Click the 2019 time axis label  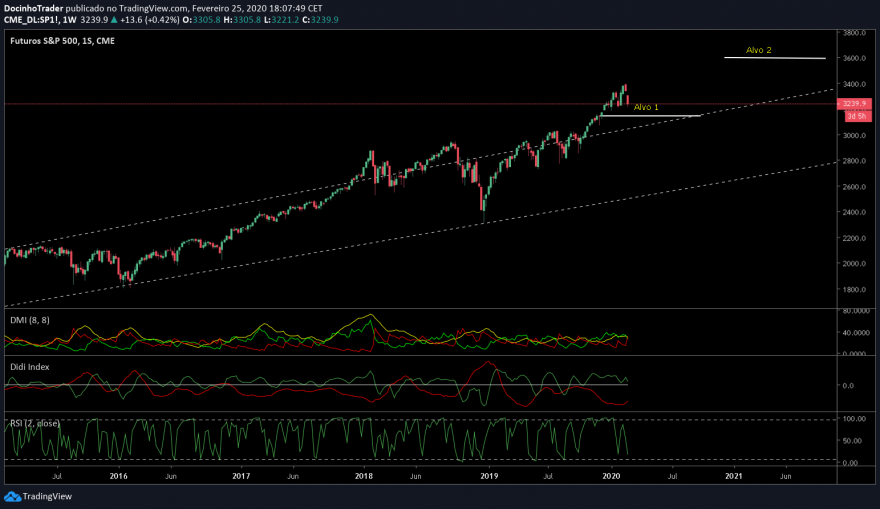(489, 476)
